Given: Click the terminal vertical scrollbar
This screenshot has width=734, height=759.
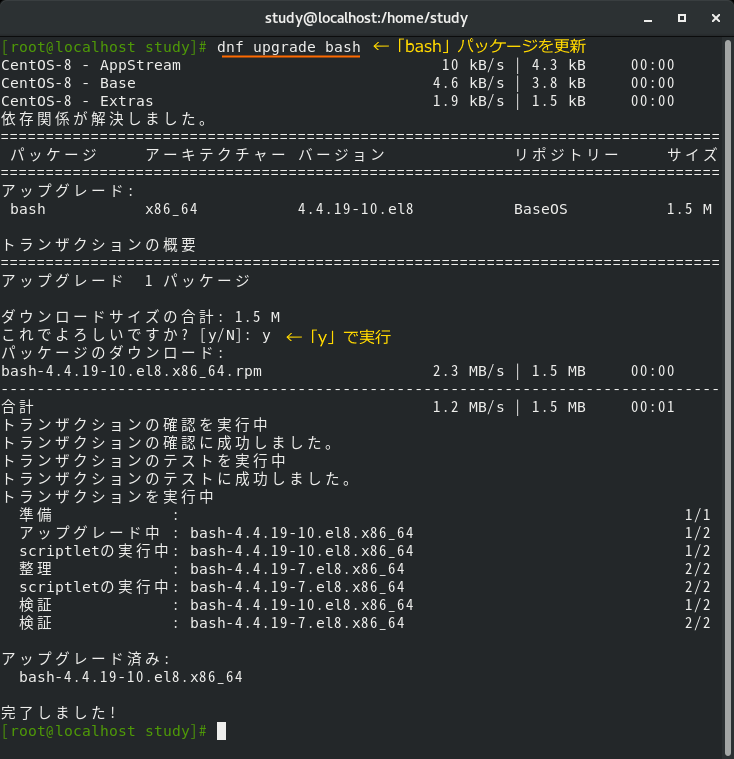Looking at the screenshot, I should click(x=727, y=397).
